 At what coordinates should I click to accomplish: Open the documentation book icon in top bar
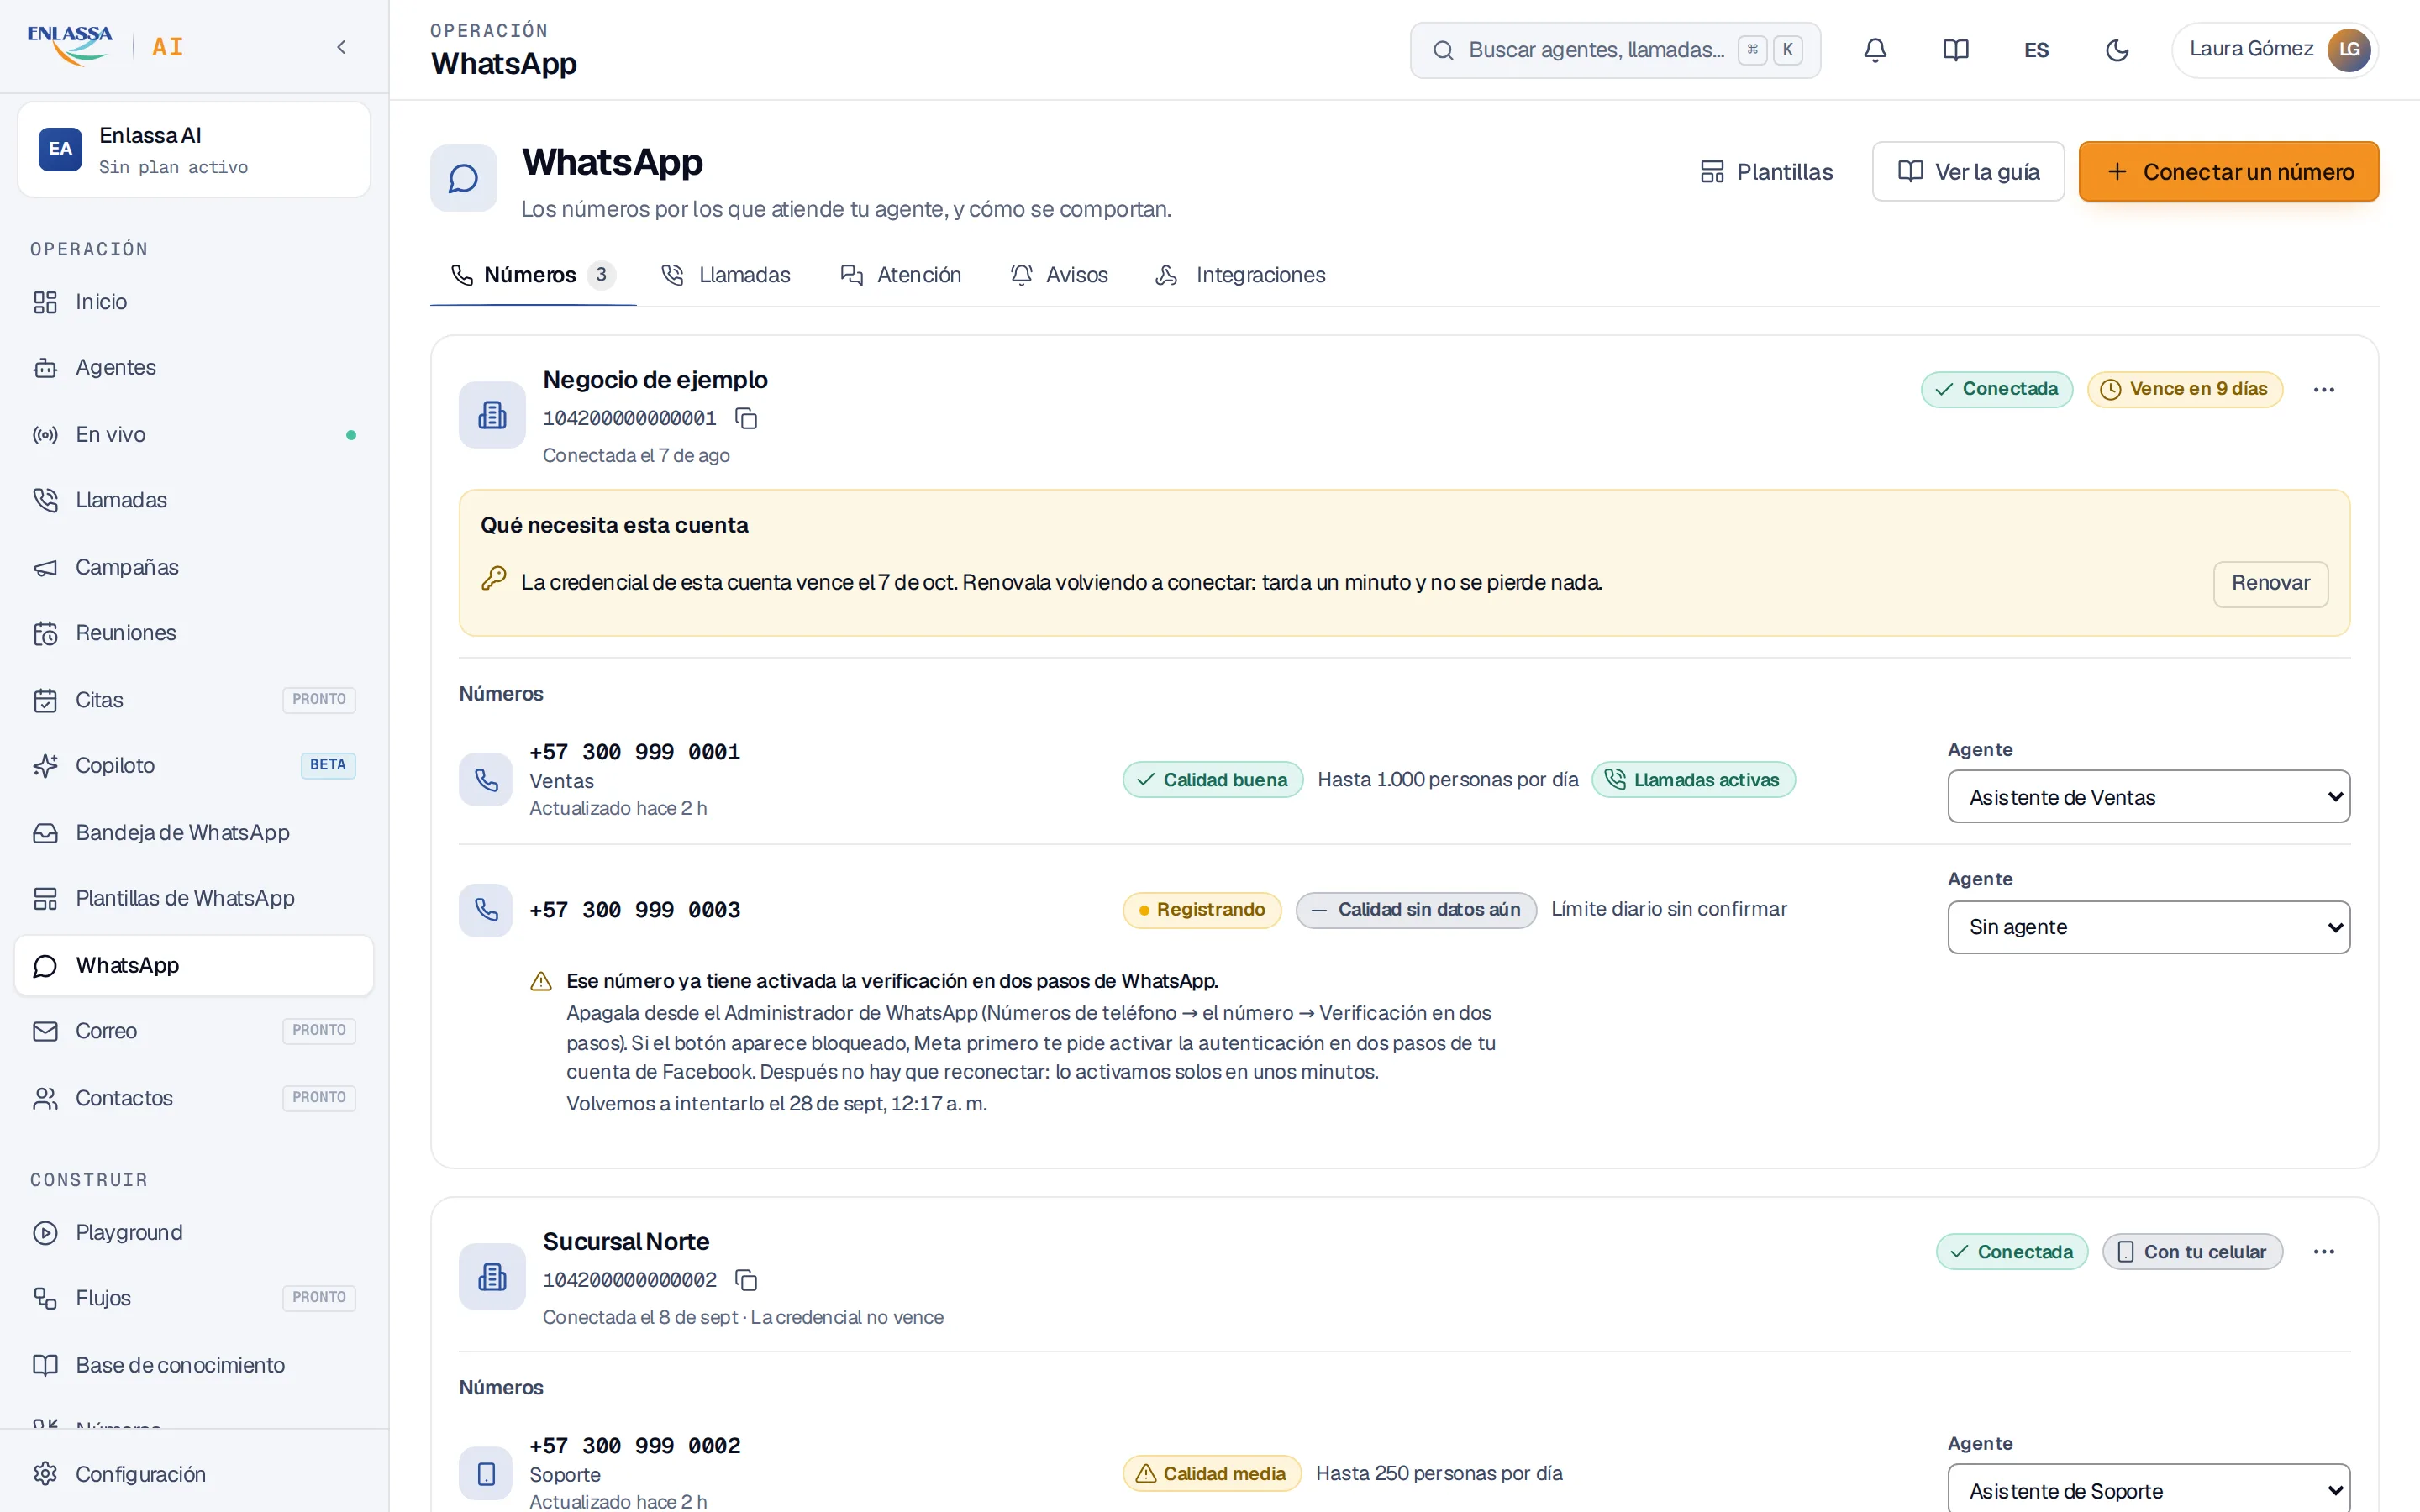click(x=1955, y=49)
